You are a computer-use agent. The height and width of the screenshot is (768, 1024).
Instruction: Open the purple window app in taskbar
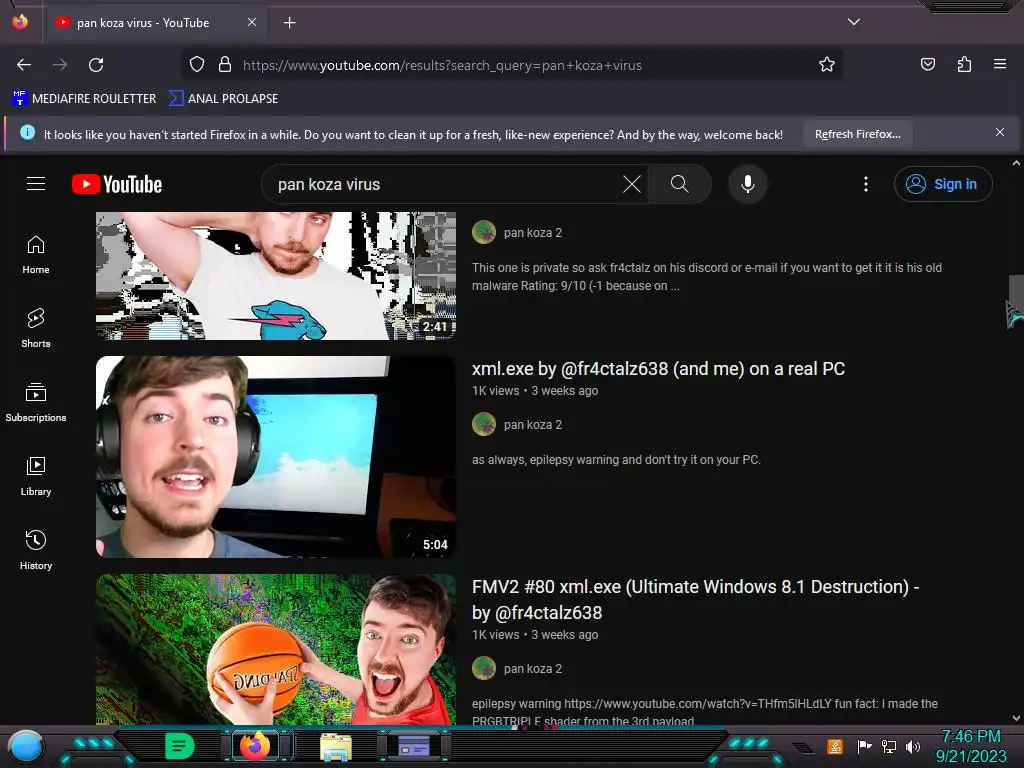coord(414,746)
